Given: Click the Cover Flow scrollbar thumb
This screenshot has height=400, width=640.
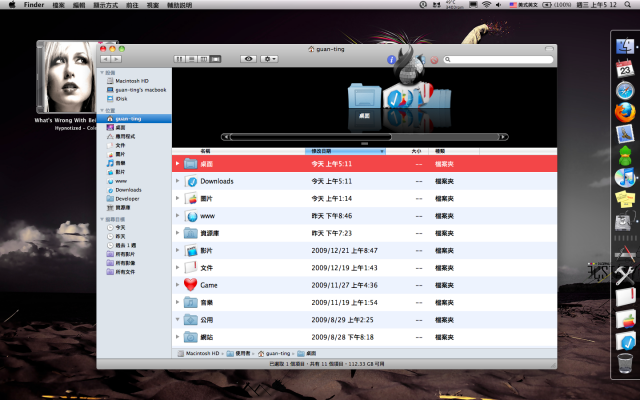Looking at the screenshot, I should coord(311,137).
